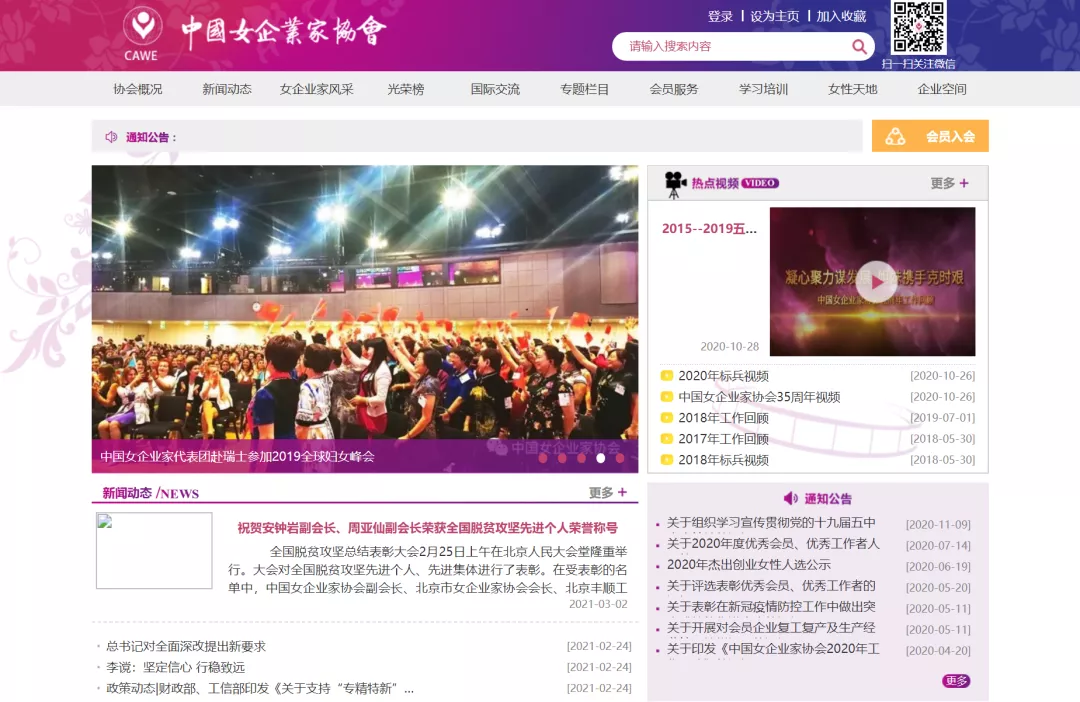
Task: Click the 加入收藏 link
Action: (x=841, y=17)
